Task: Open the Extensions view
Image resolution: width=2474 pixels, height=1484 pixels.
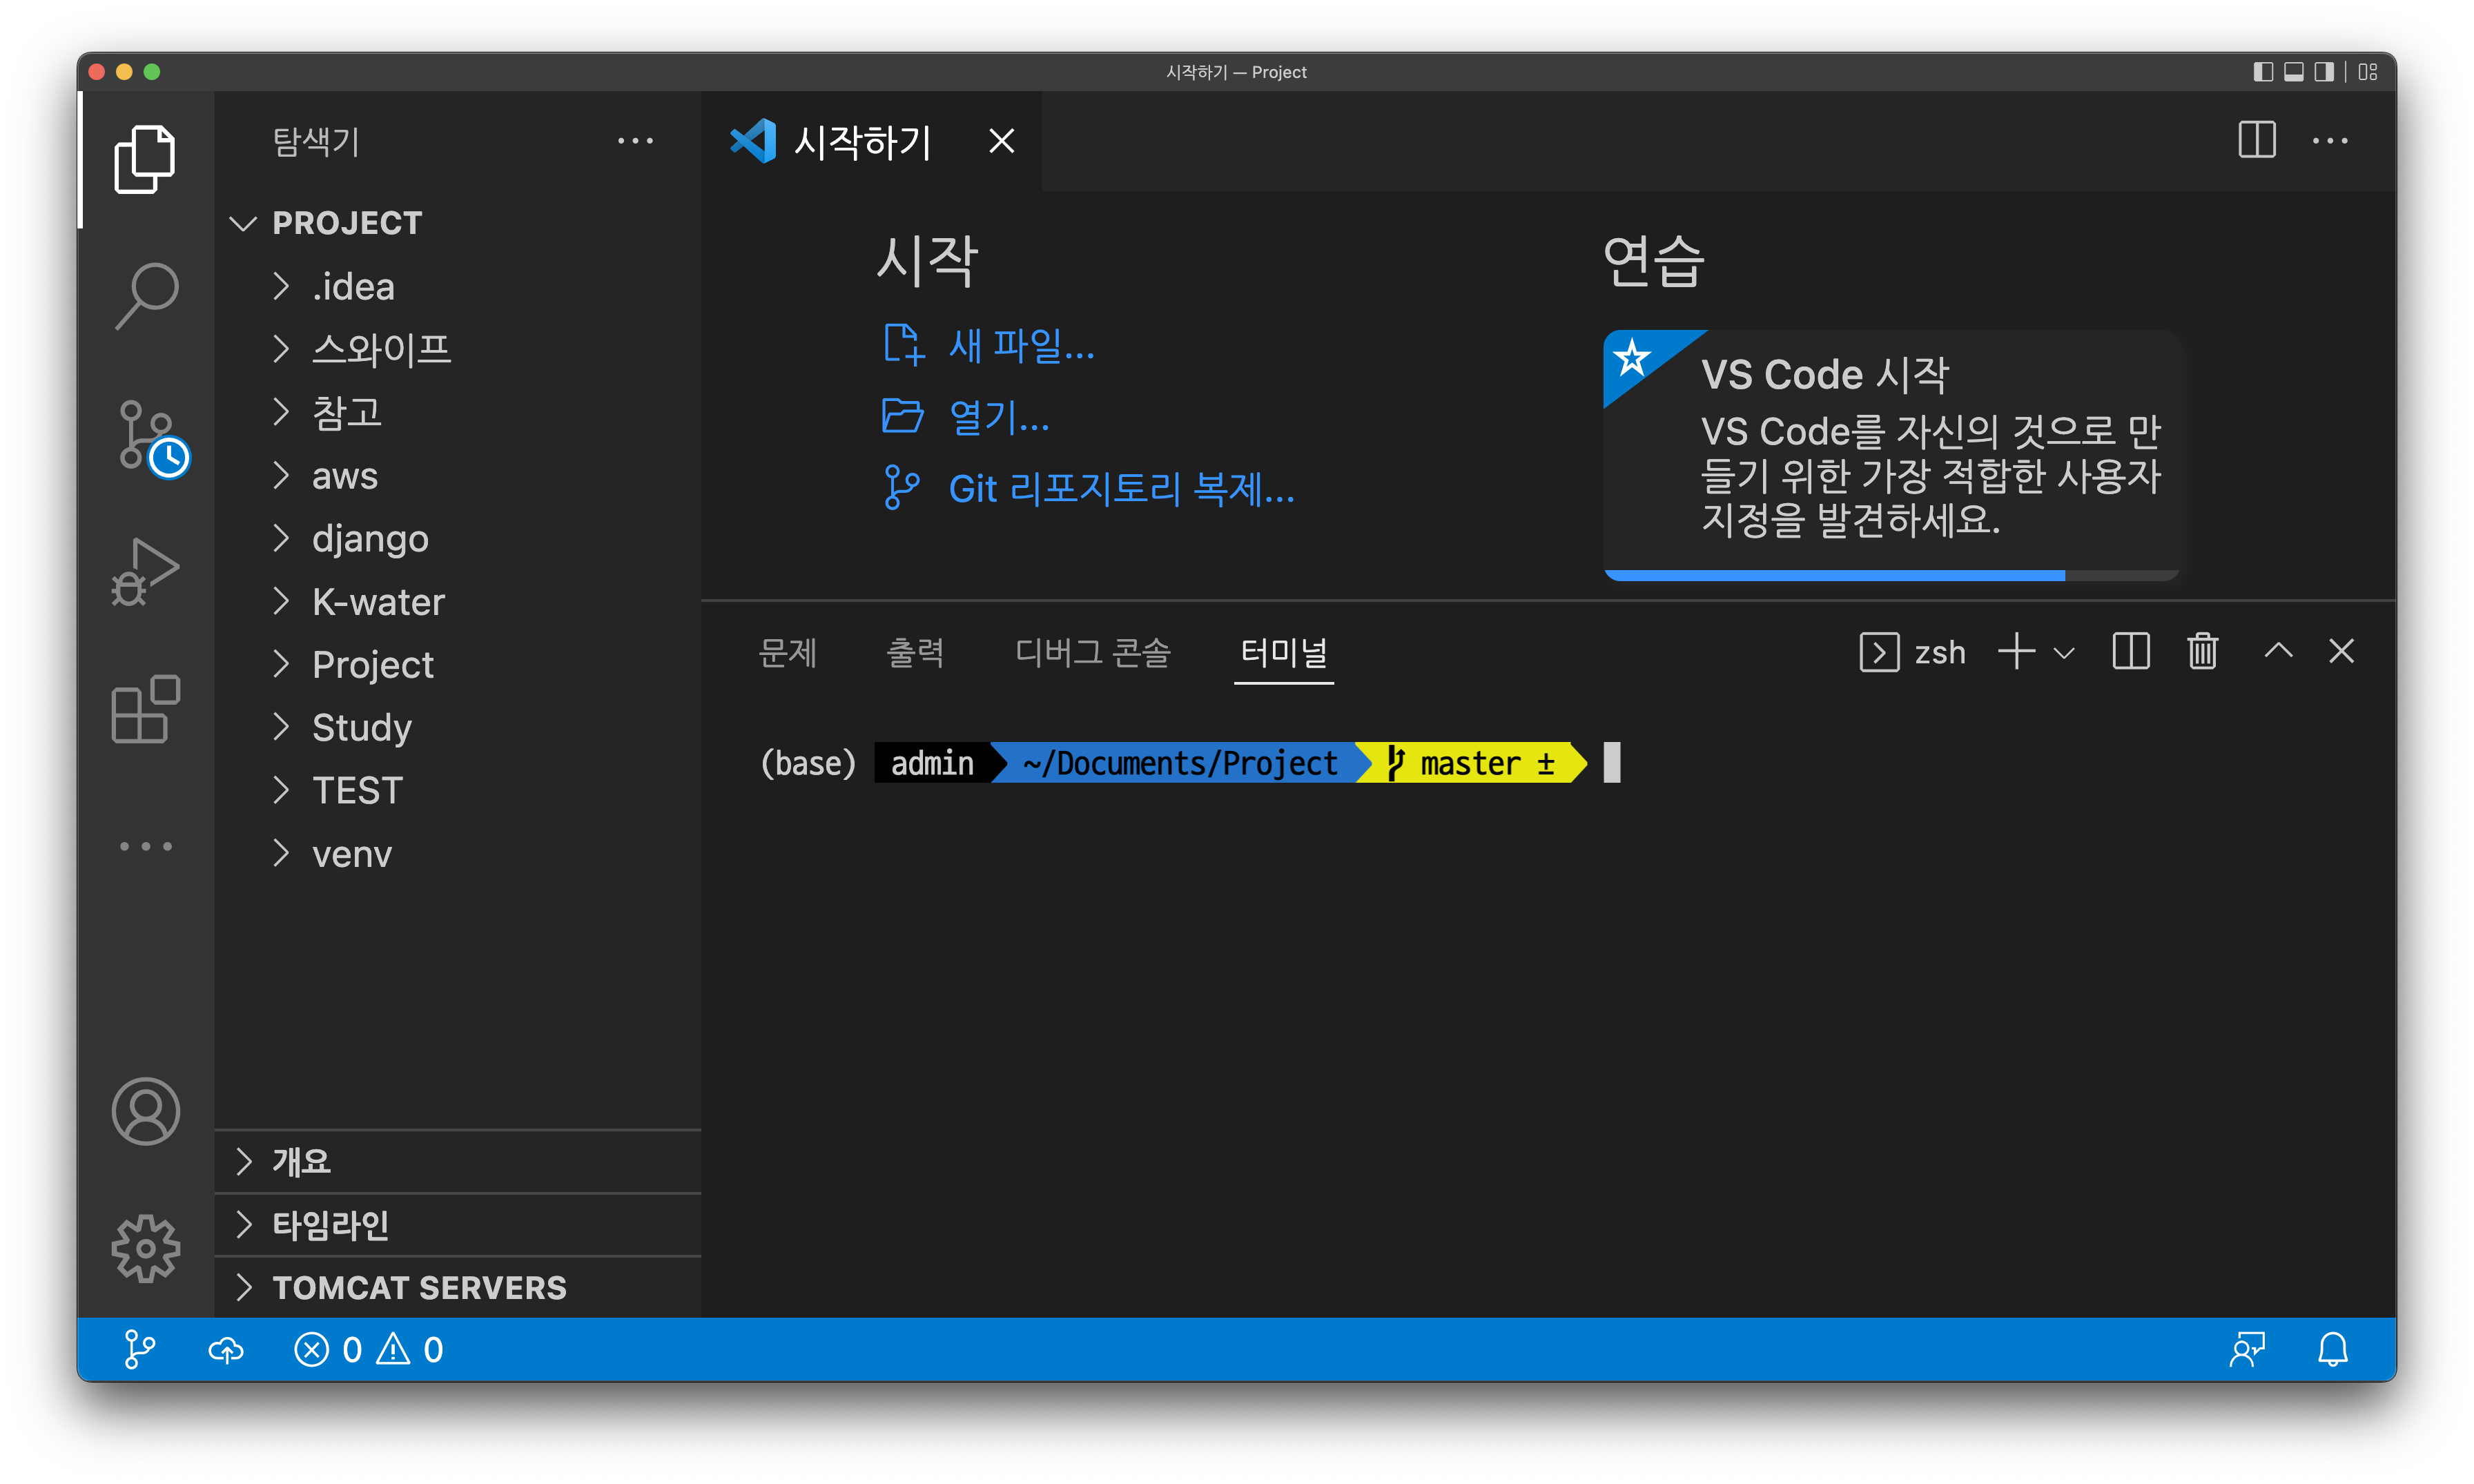Action: [x=146, y=709]
